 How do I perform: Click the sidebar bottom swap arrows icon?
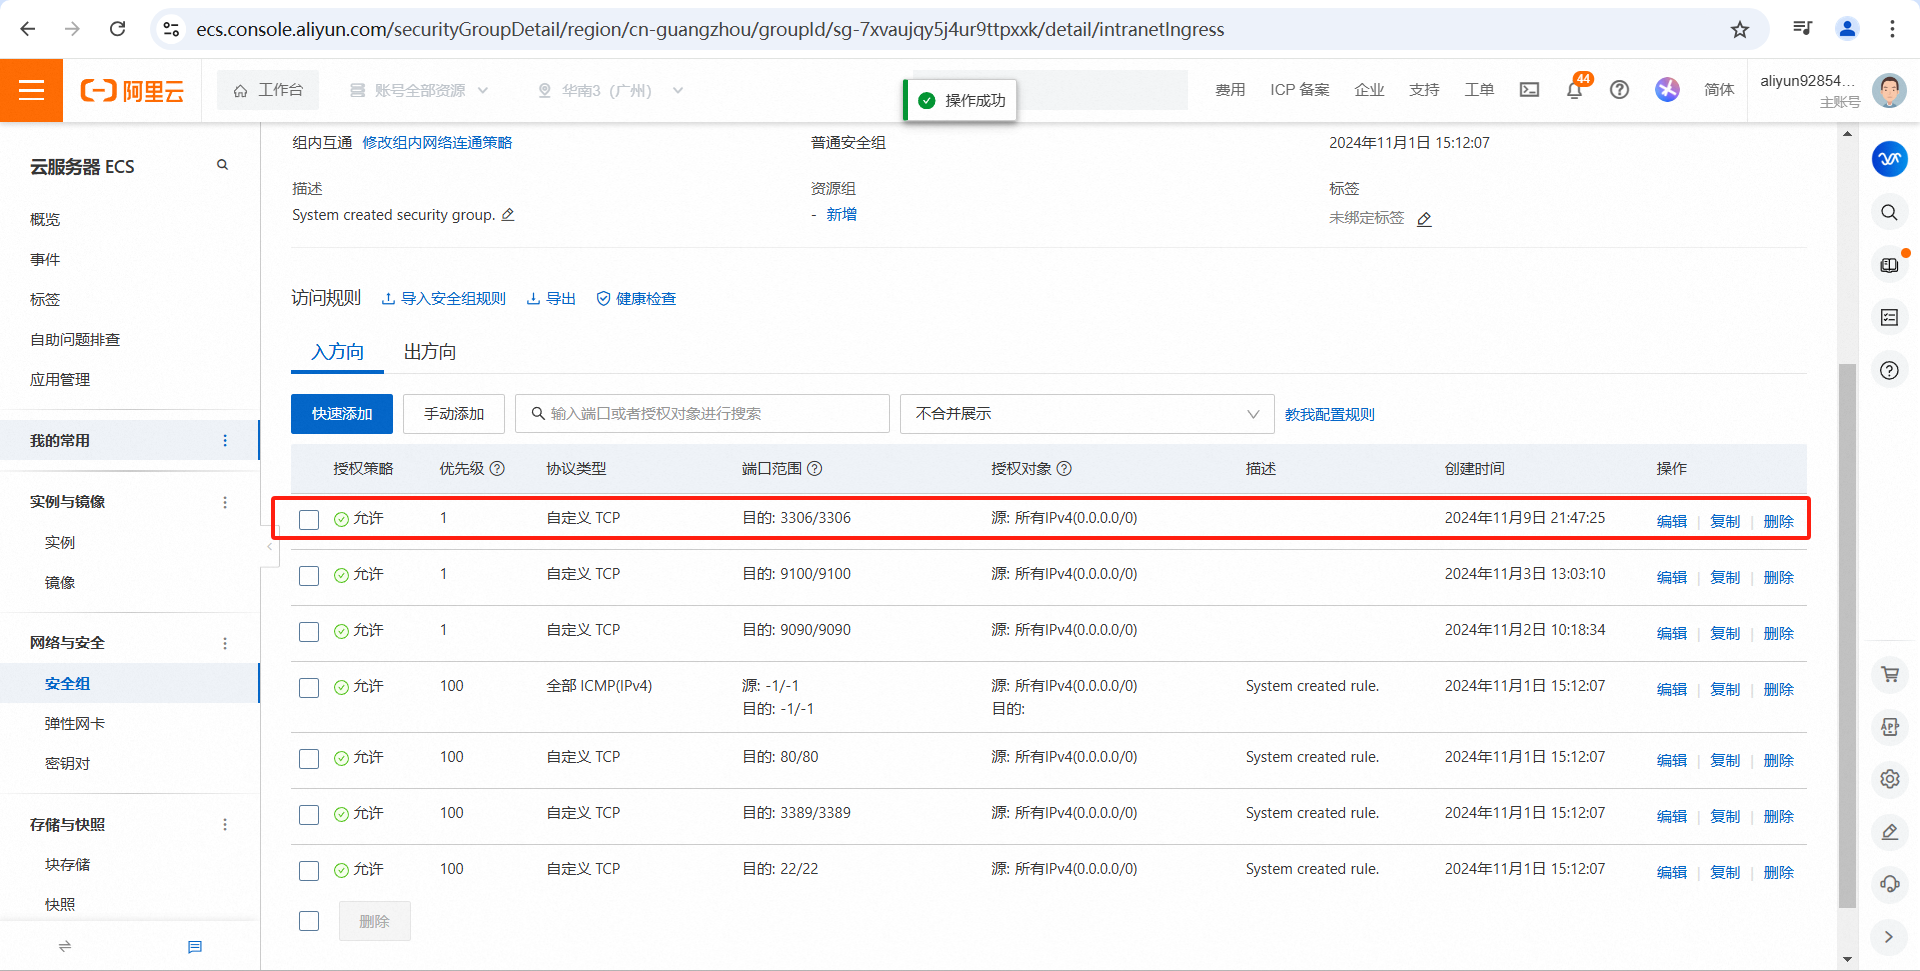[65, 946]
